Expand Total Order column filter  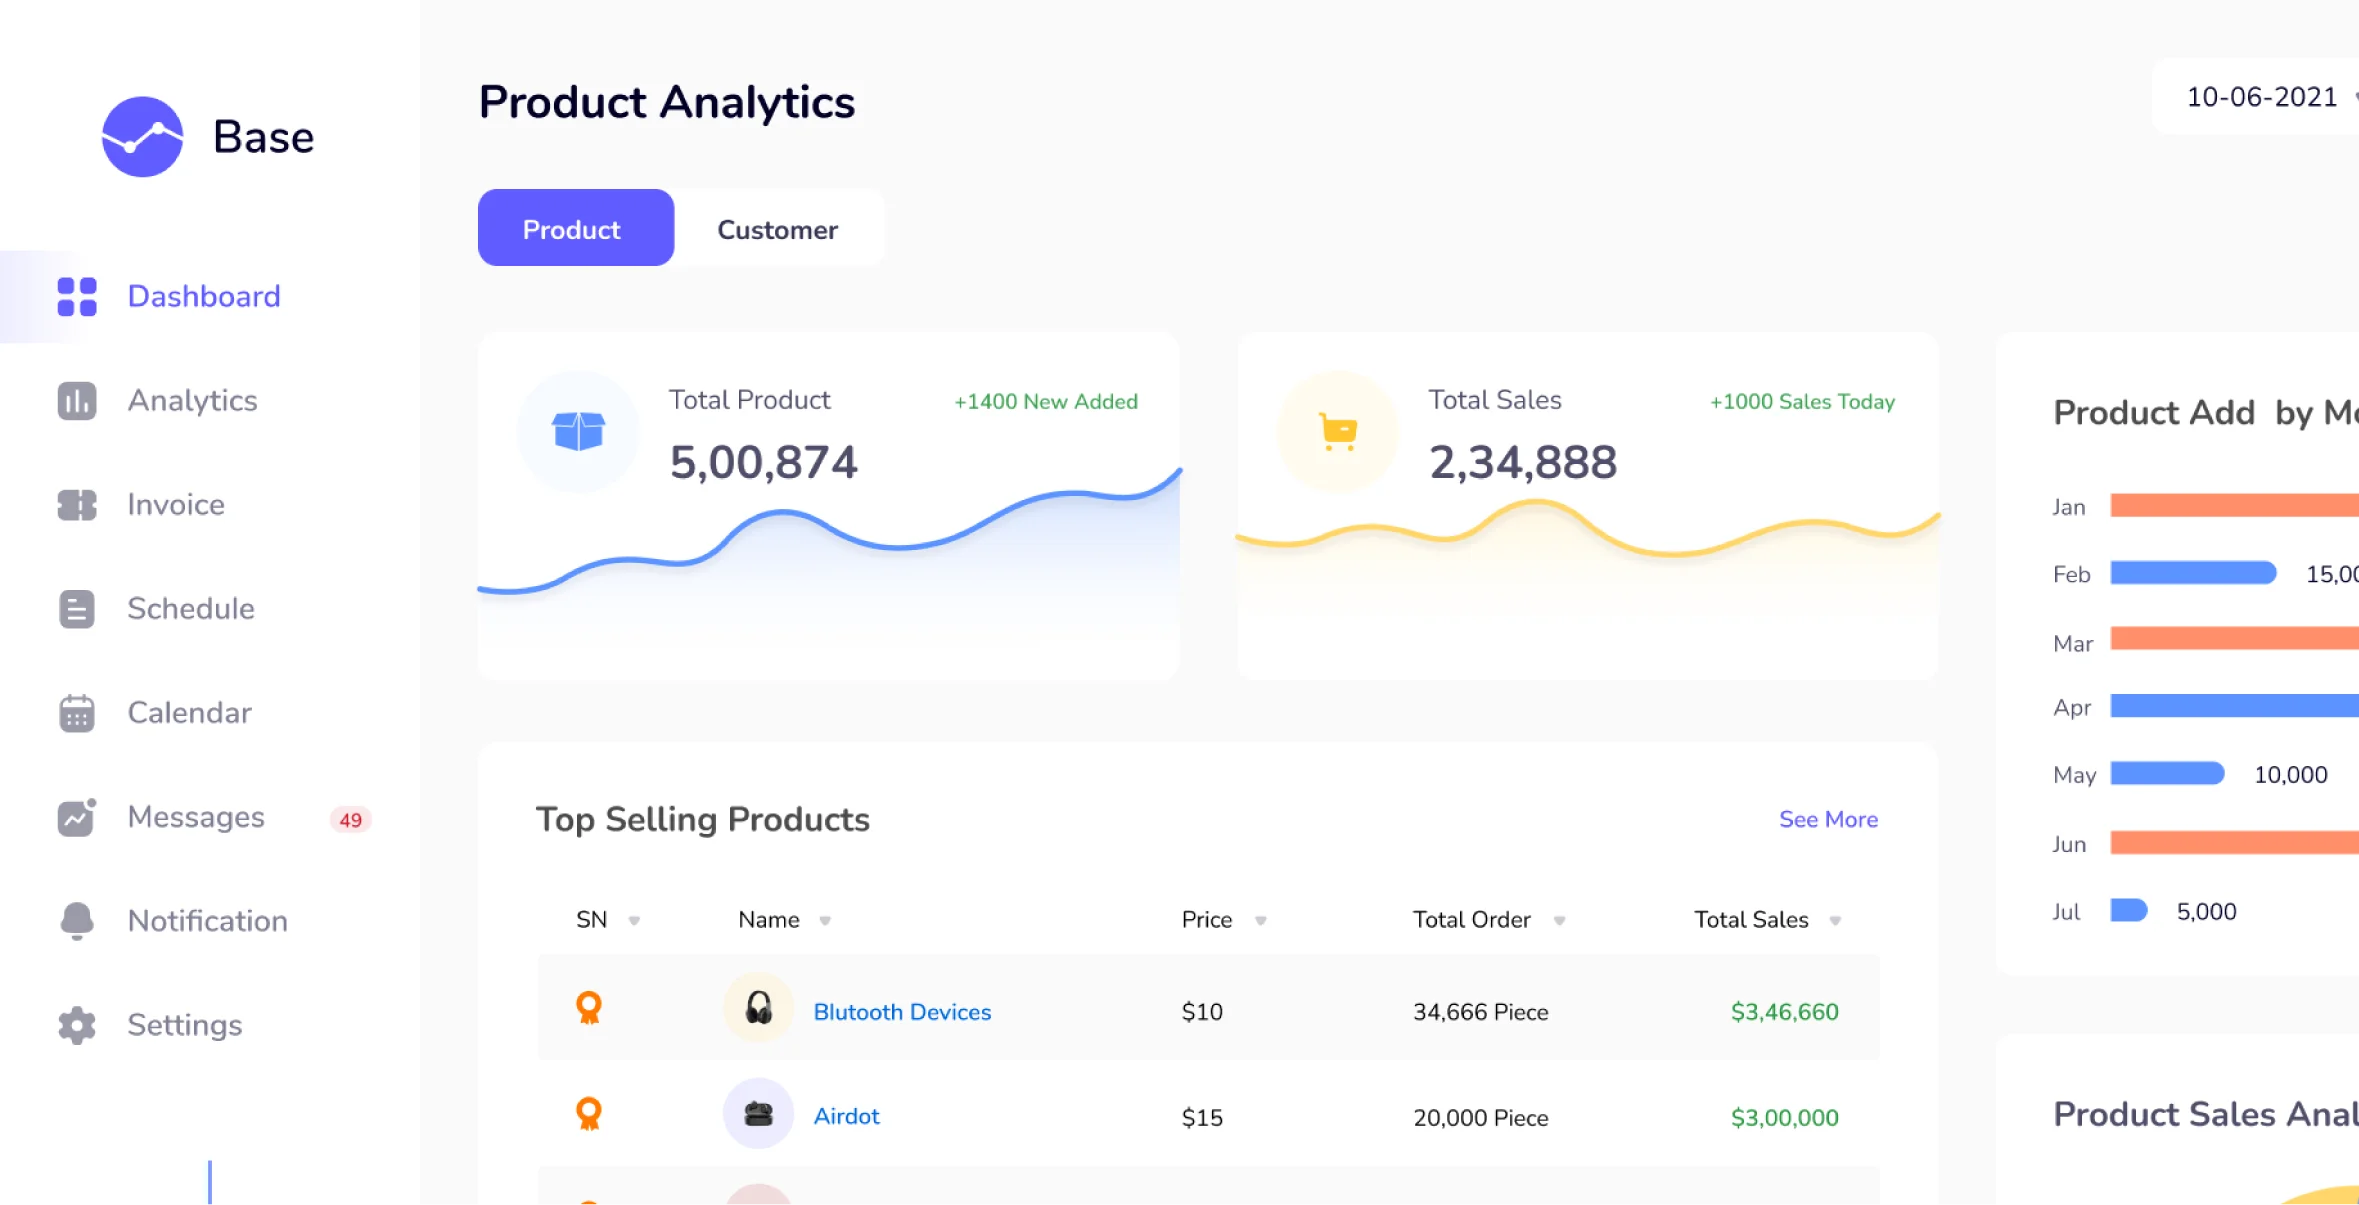(x=1557, y=921)
